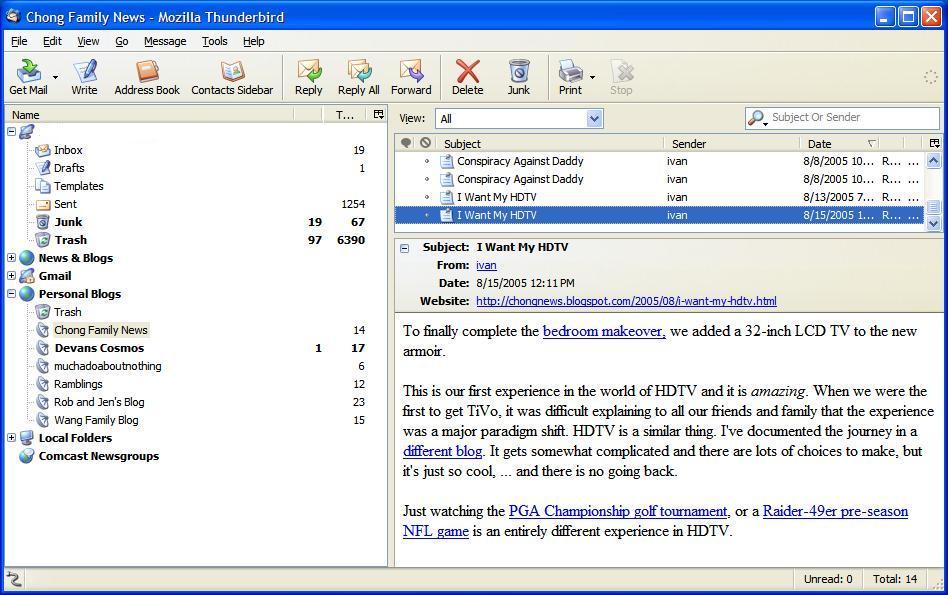This screenshot has width=948, height=595.
Task: Open the different blog link
Action: (443, 451)
